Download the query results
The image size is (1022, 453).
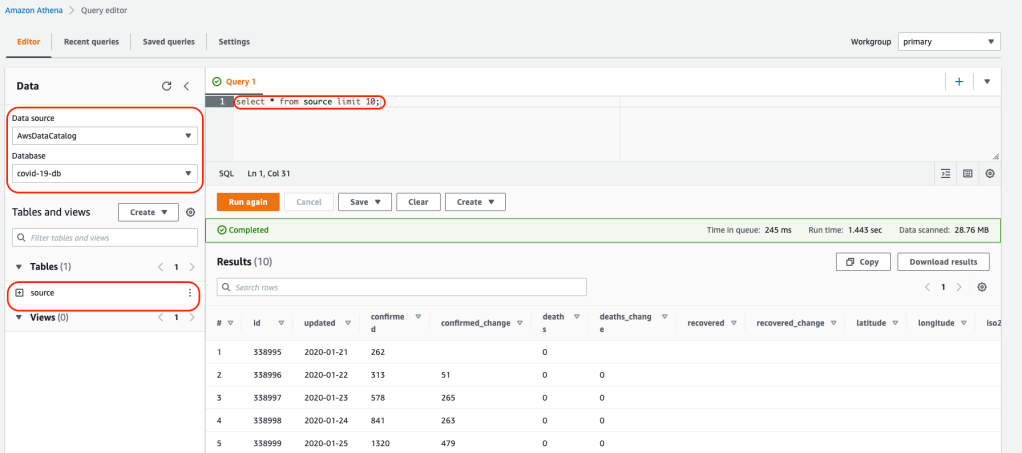[x=943, y=262]
